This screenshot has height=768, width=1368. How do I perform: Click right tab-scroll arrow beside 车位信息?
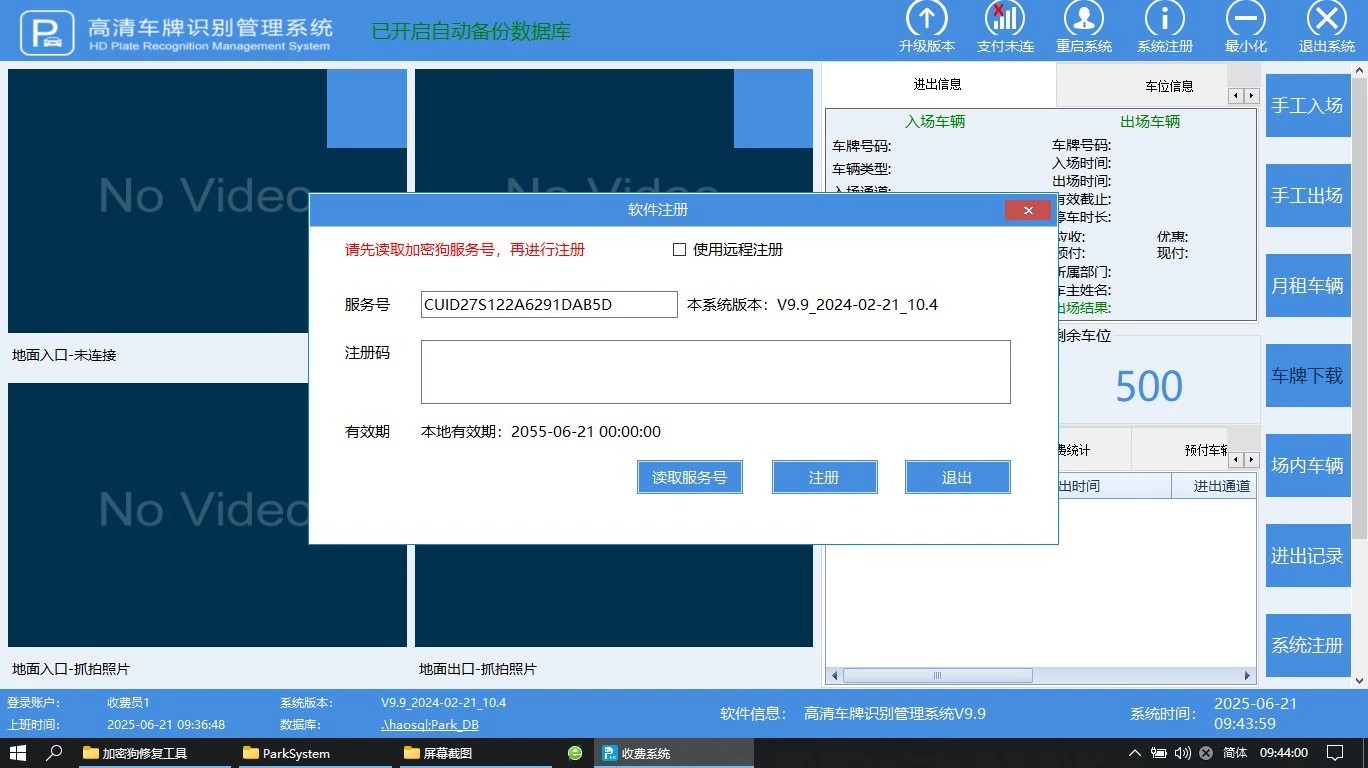[1251, 96]
